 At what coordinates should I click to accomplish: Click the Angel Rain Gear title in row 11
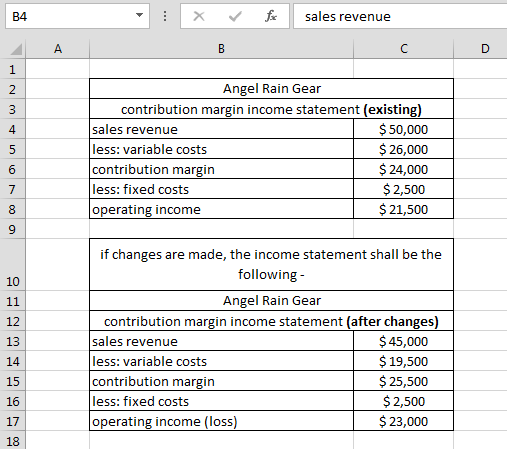[271, 301]
